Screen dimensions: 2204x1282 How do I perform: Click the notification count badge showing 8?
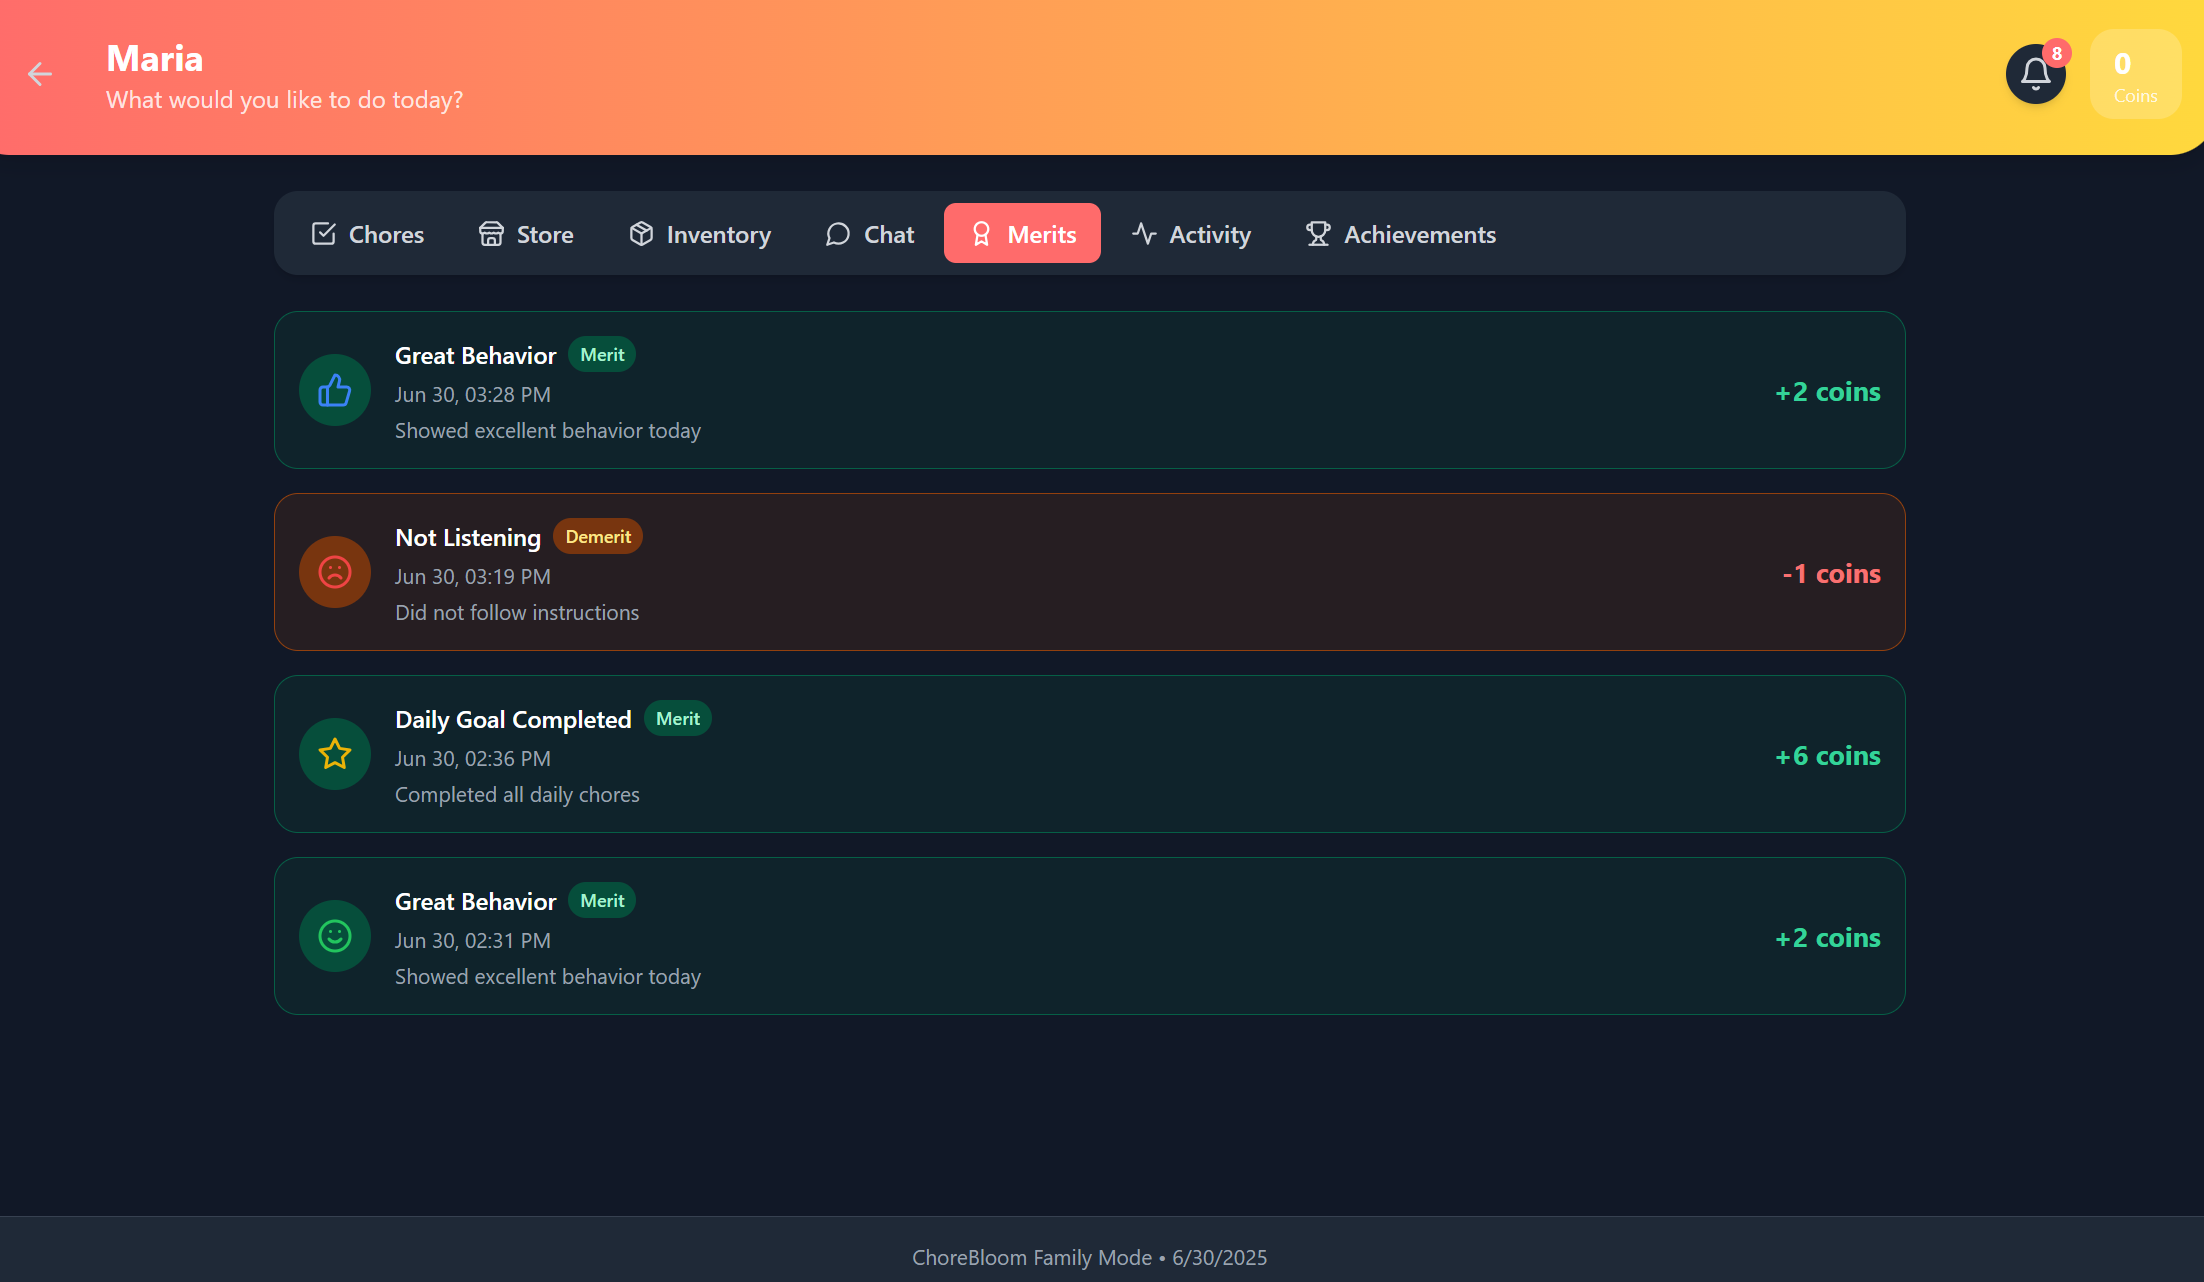click(2056, 54)
